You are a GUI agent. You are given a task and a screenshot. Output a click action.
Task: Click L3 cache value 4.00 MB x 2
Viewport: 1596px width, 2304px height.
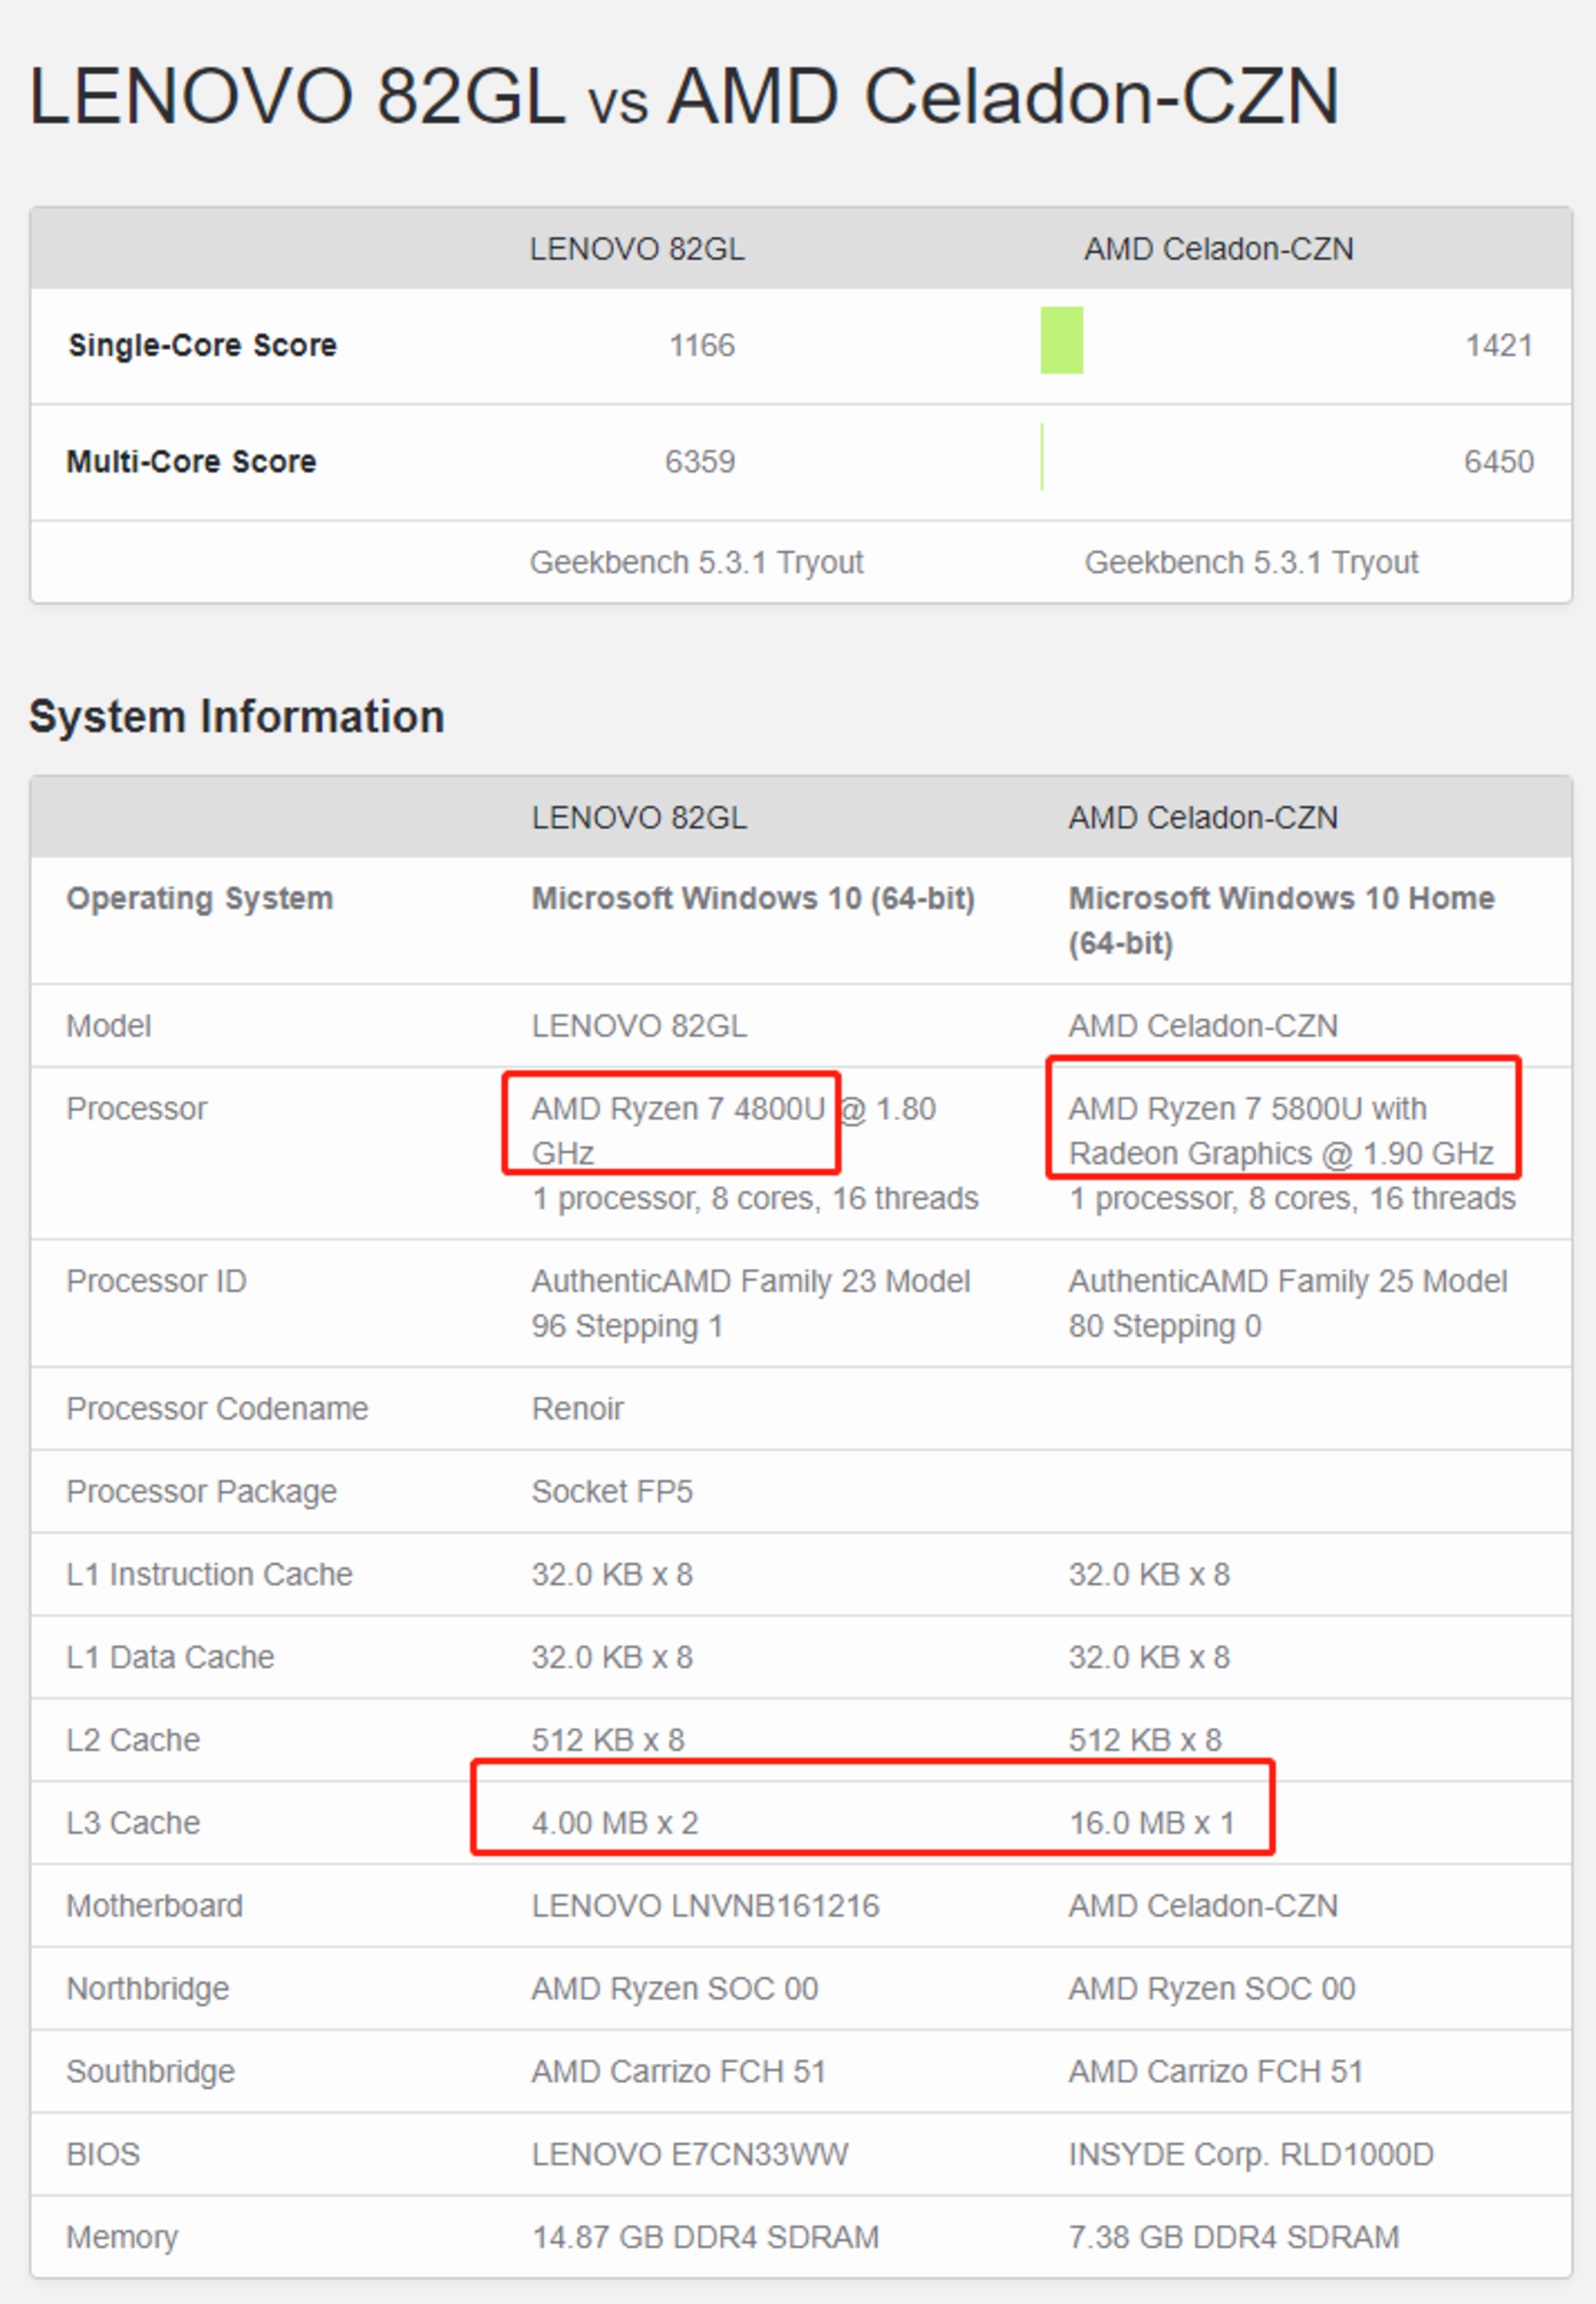click(615, 1824)
